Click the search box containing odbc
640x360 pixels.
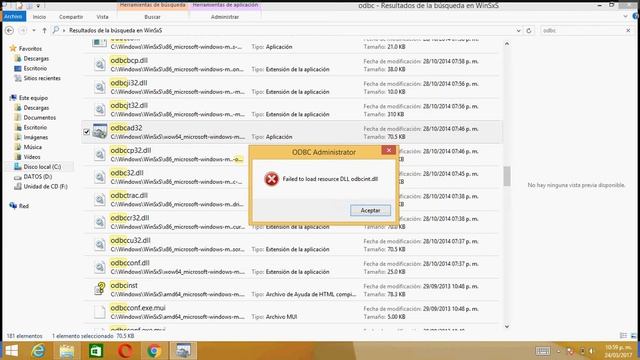coord(582,31)
